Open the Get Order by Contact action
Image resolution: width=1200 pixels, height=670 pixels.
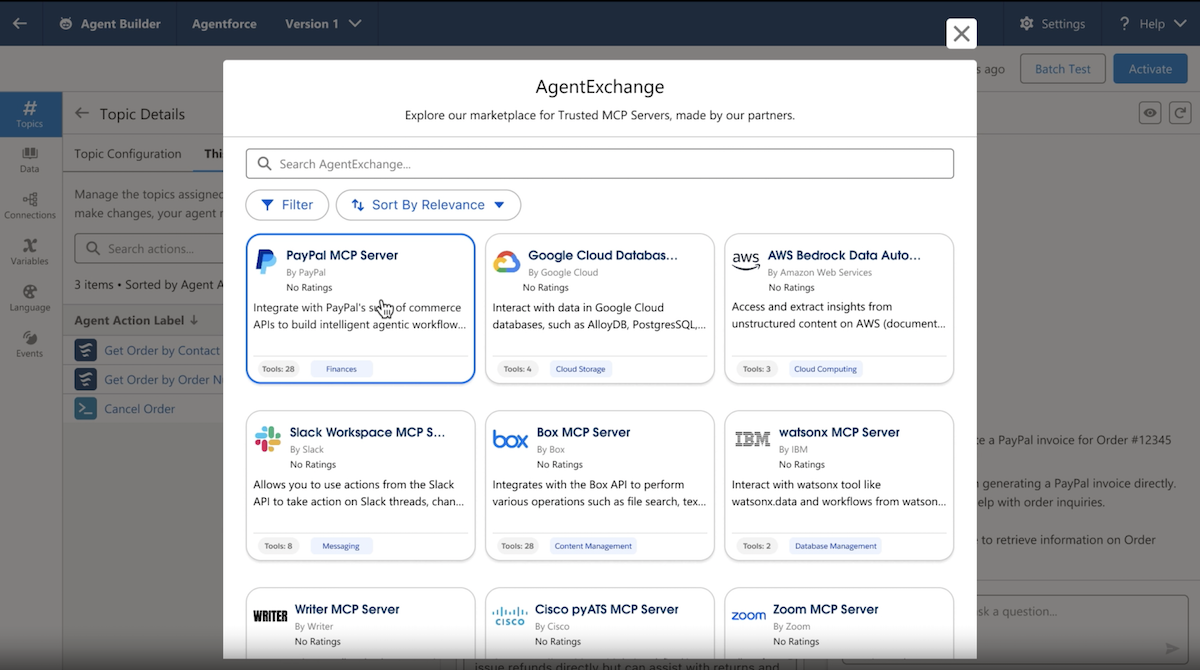tap(162, 351)
